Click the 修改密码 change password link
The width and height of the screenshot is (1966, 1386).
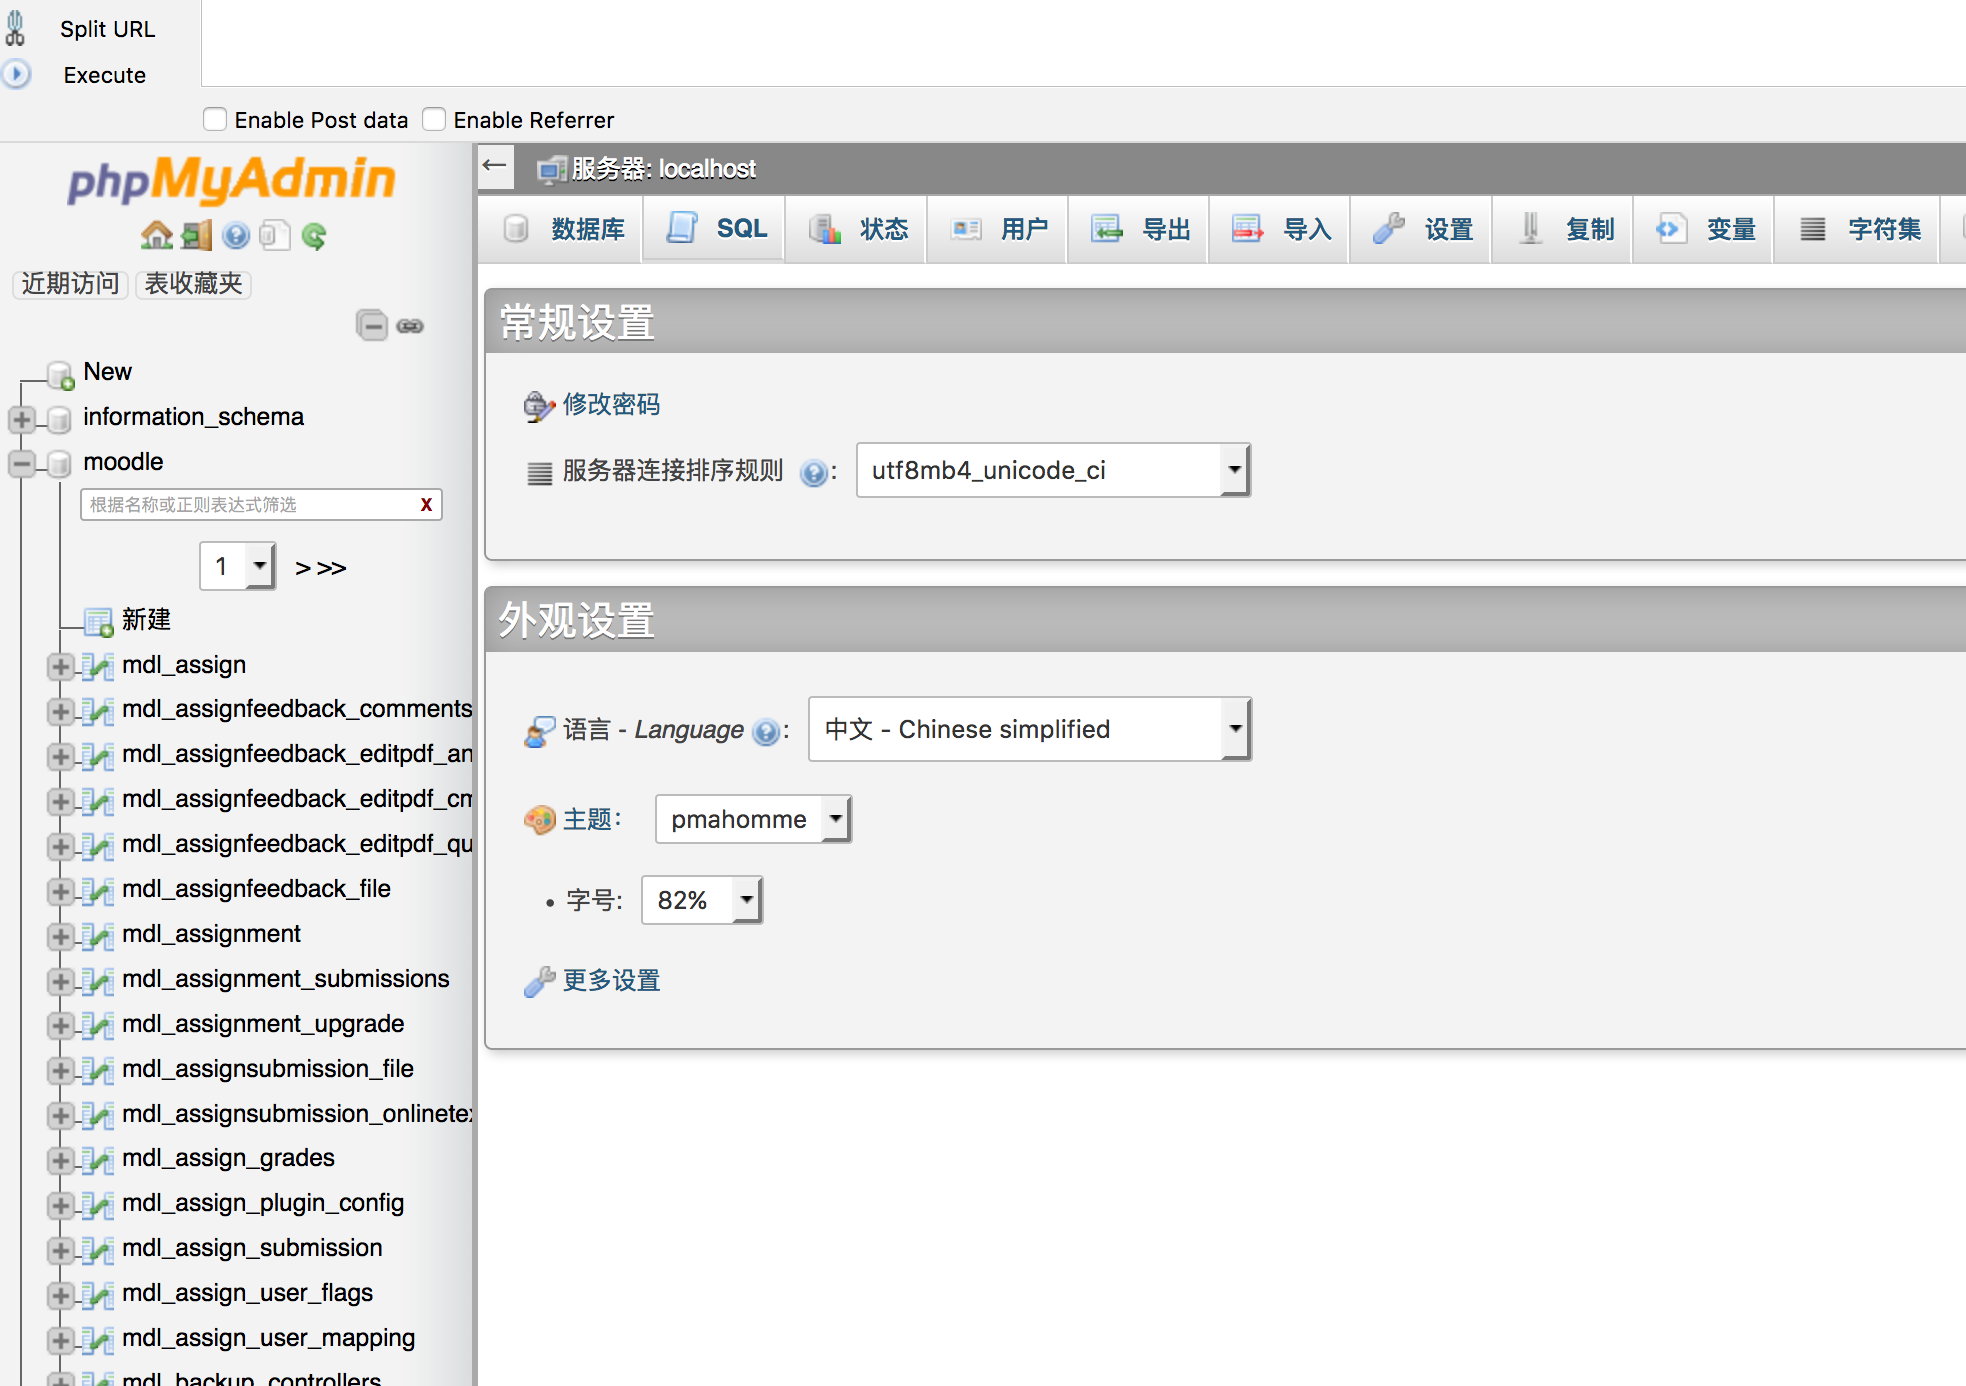(x=611, y=404)
